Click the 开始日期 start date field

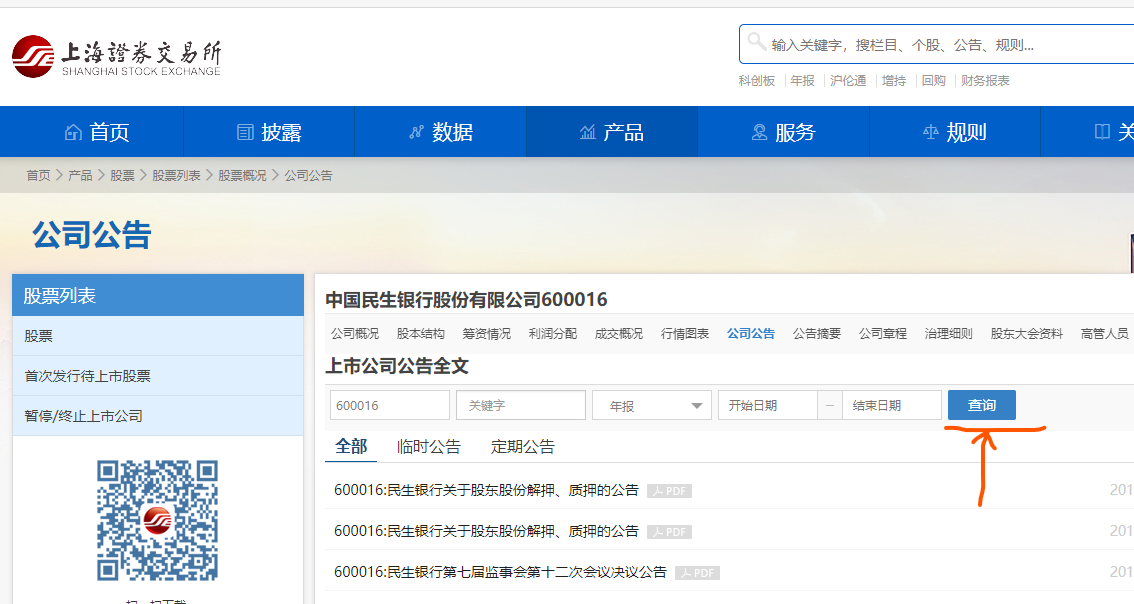click(767, 405)
